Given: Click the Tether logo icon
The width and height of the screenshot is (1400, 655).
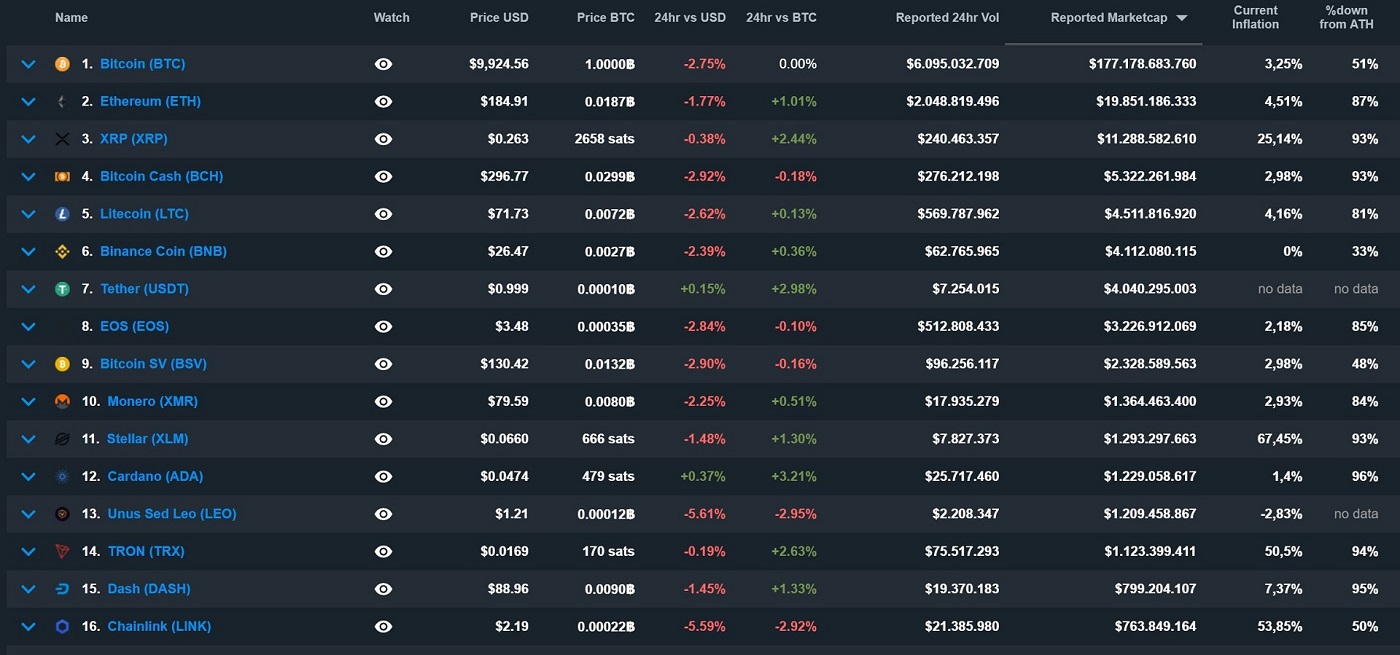Looking at the screenshot, I should tap(62, 289).
